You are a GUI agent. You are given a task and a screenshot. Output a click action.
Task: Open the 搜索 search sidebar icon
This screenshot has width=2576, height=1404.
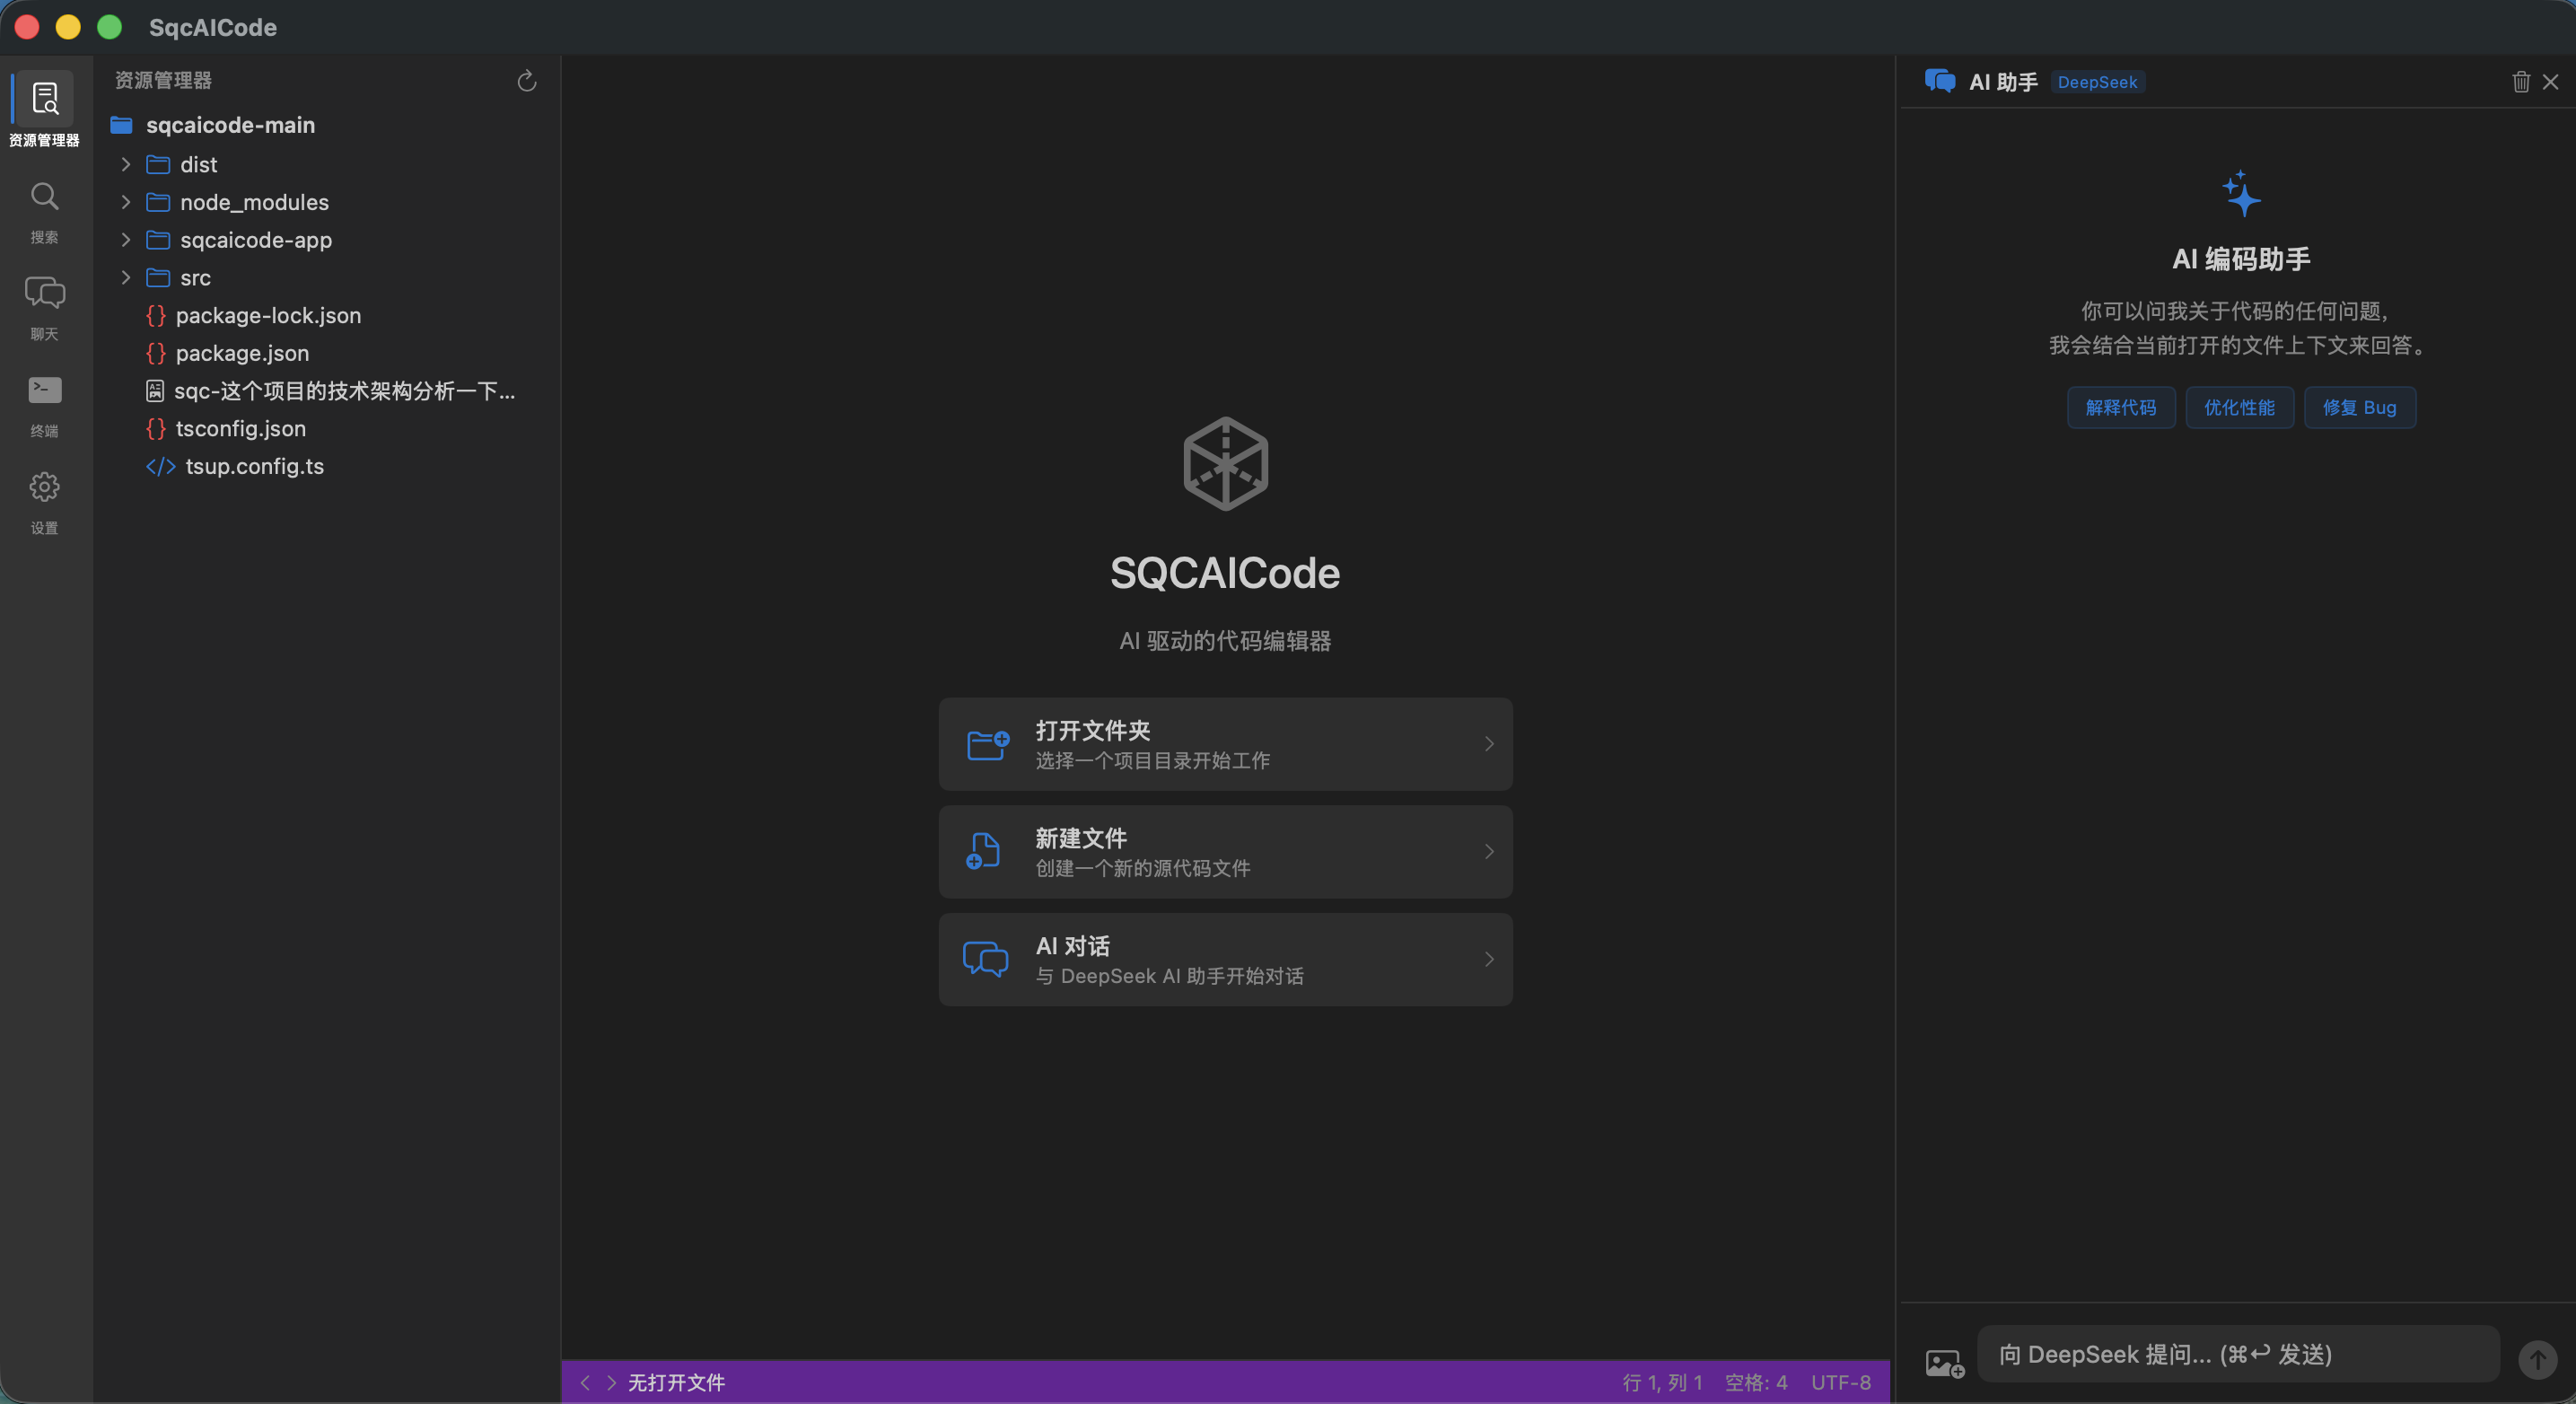pos(45,196)
